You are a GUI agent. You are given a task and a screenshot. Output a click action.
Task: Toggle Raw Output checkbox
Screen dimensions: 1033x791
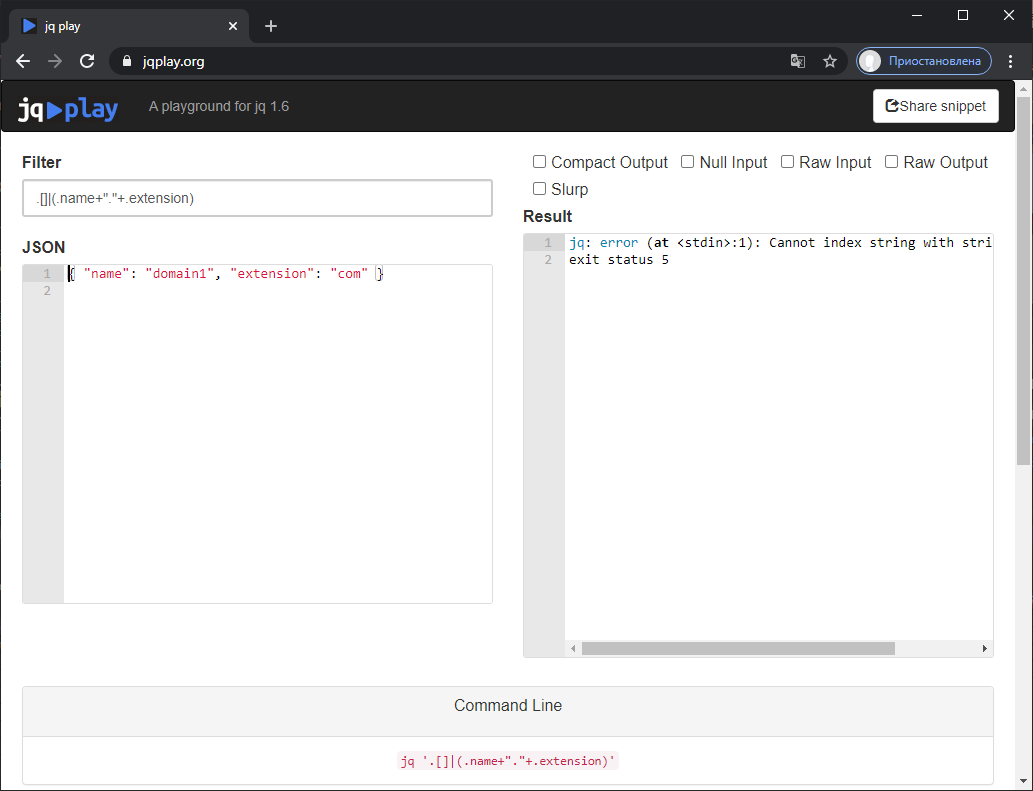click(x=892, y=162)
